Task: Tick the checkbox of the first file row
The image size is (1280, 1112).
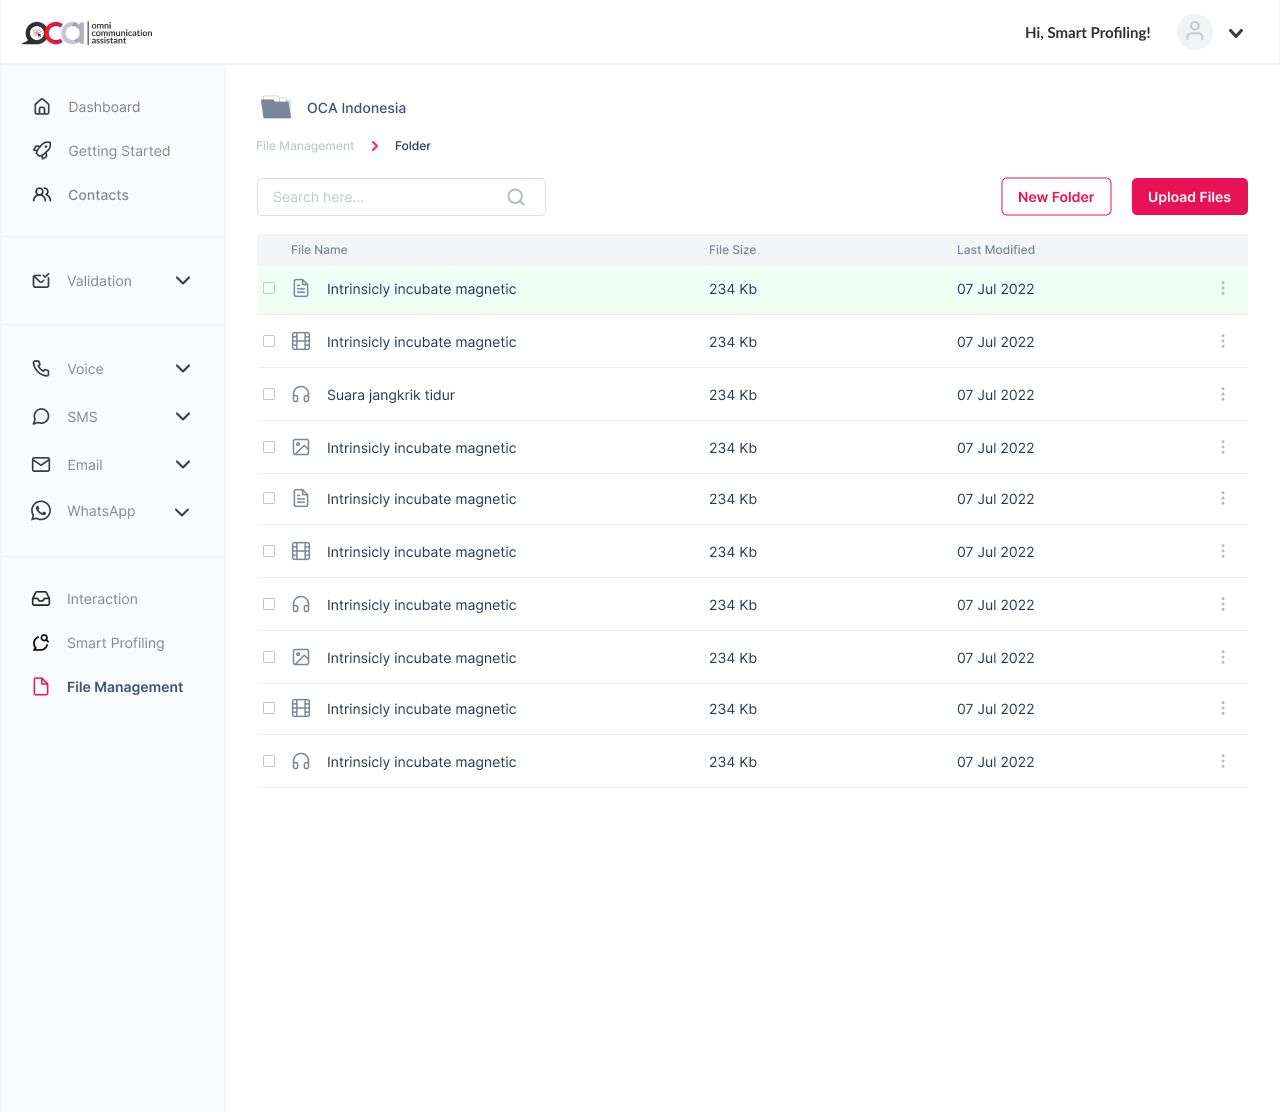Action: point(269,288)
